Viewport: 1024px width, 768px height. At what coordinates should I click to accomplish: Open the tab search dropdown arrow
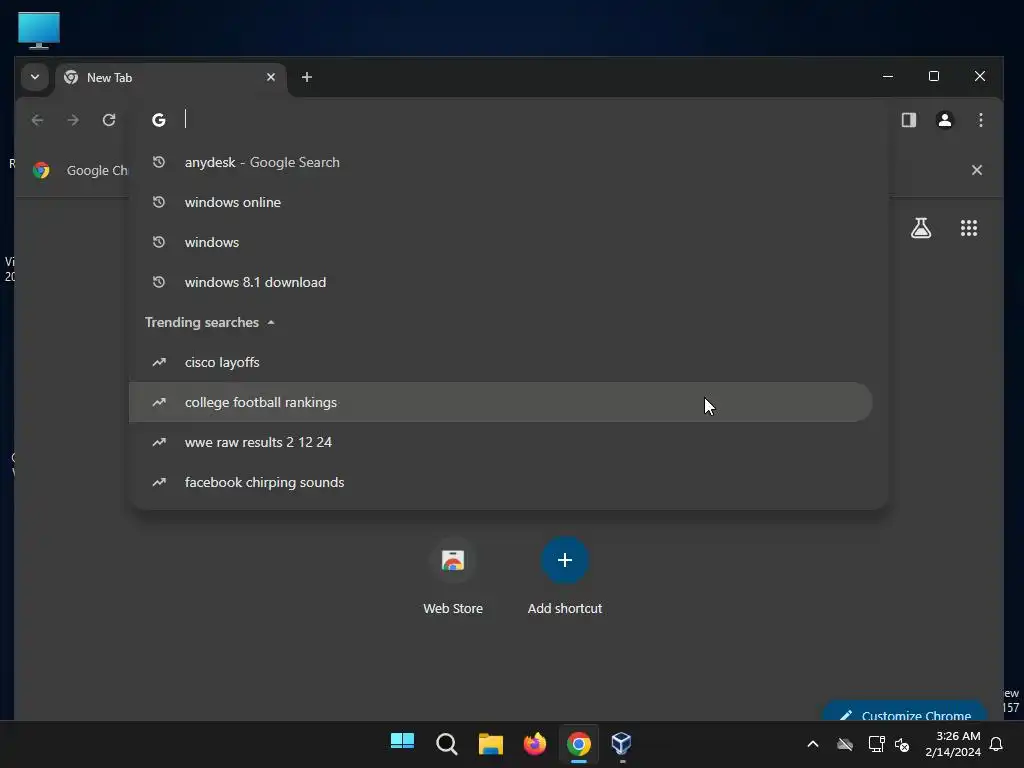(35, 77)
